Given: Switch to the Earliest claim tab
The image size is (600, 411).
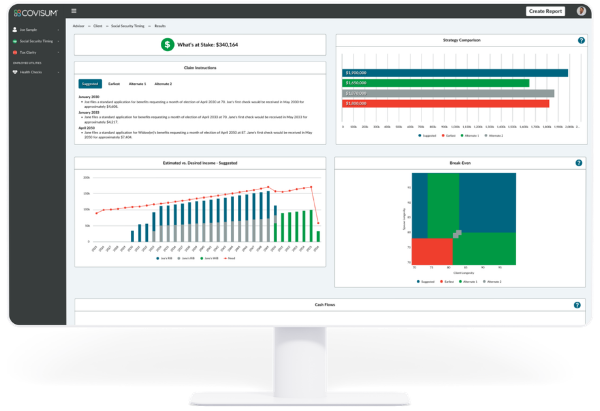Looking at the screenshot, I should pyautogui.click(x=114, y=84).
